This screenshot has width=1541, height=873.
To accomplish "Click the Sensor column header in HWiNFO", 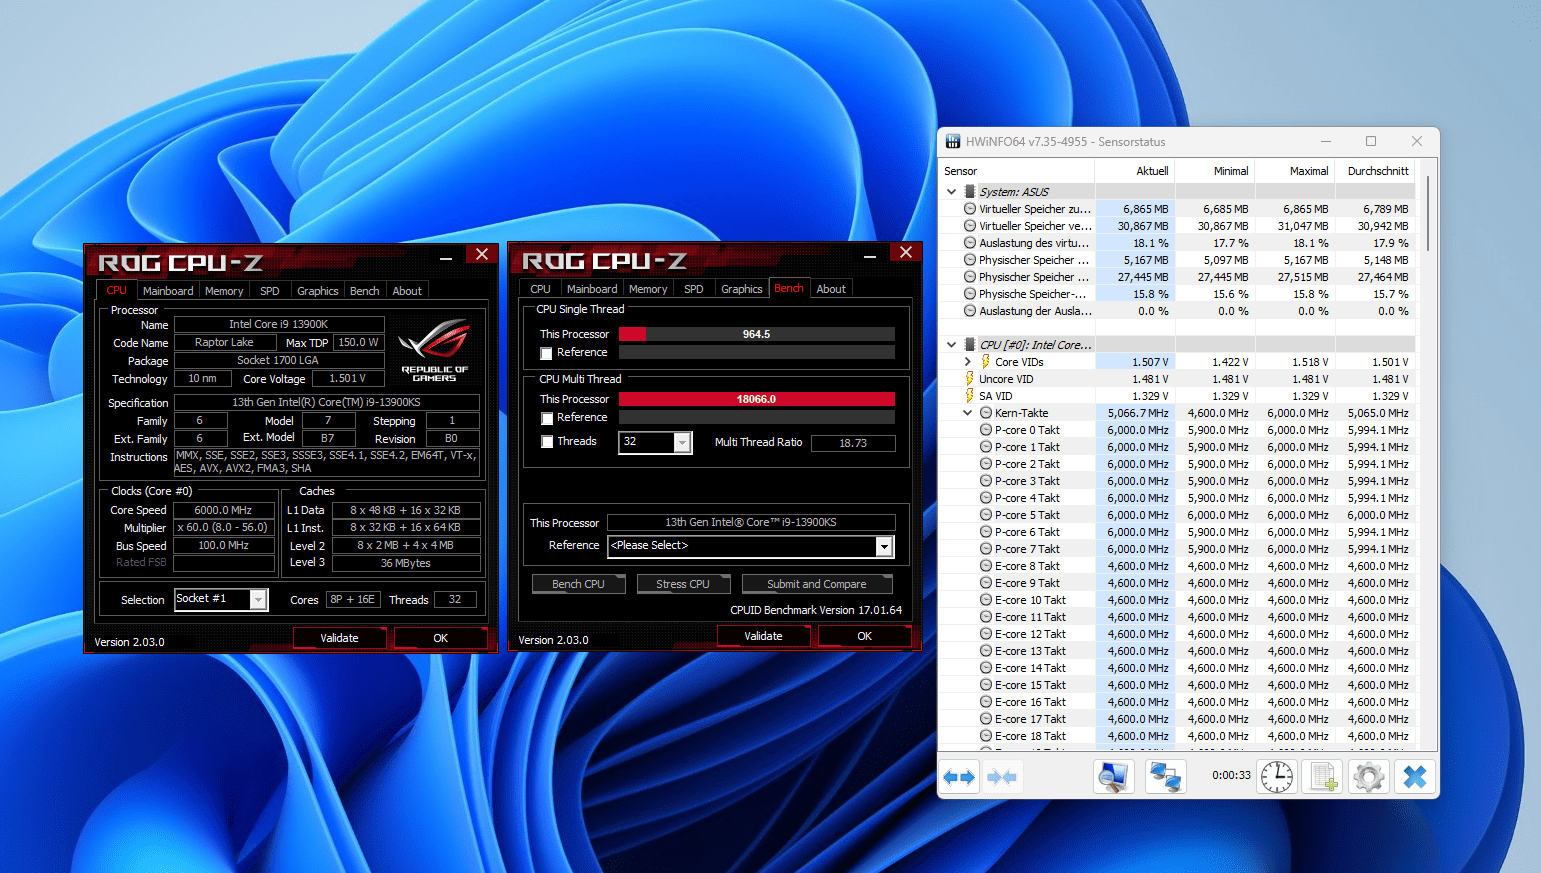I will 1017,171.
